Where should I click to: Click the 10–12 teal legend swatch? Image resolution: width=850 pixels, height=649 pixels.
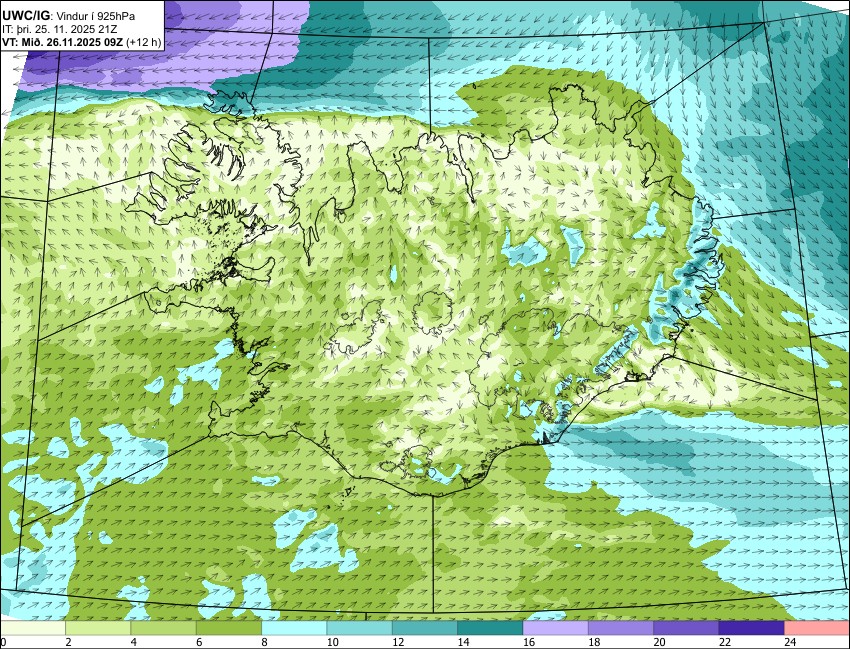tap(359, 628)
